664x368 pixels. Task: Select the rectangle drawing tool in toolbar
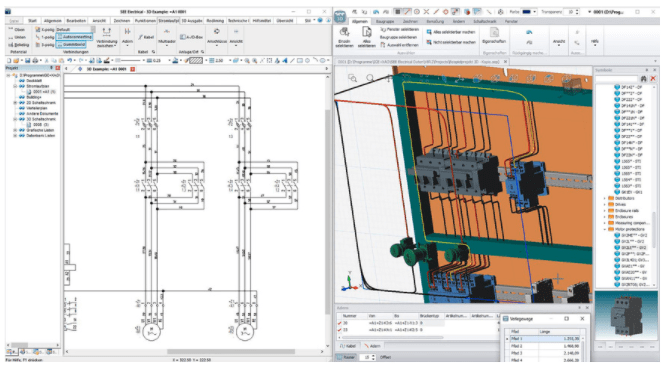pyautogui.click(x=300, y=61)
